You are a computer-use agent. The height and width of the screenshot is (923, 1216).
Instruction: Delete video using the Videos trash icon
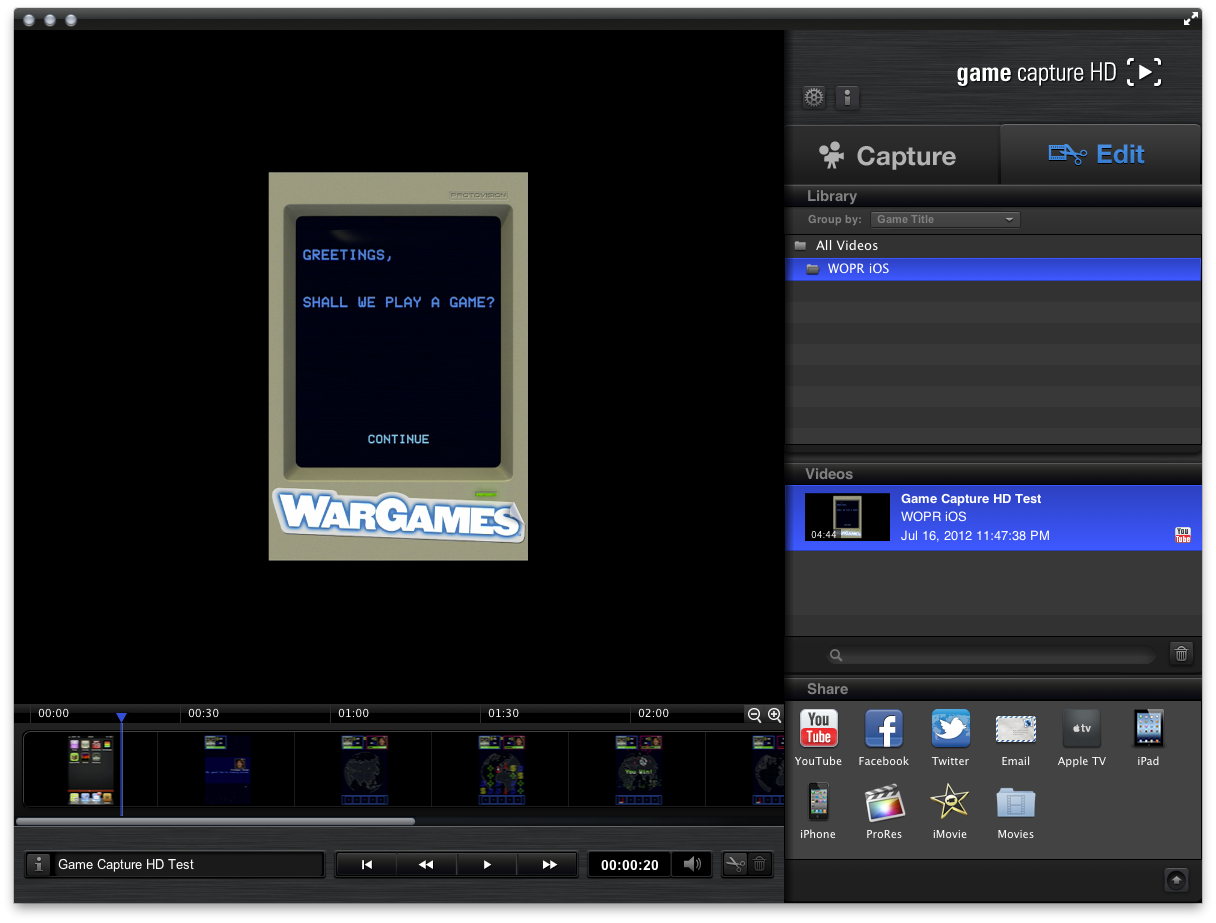[1181, 654]
